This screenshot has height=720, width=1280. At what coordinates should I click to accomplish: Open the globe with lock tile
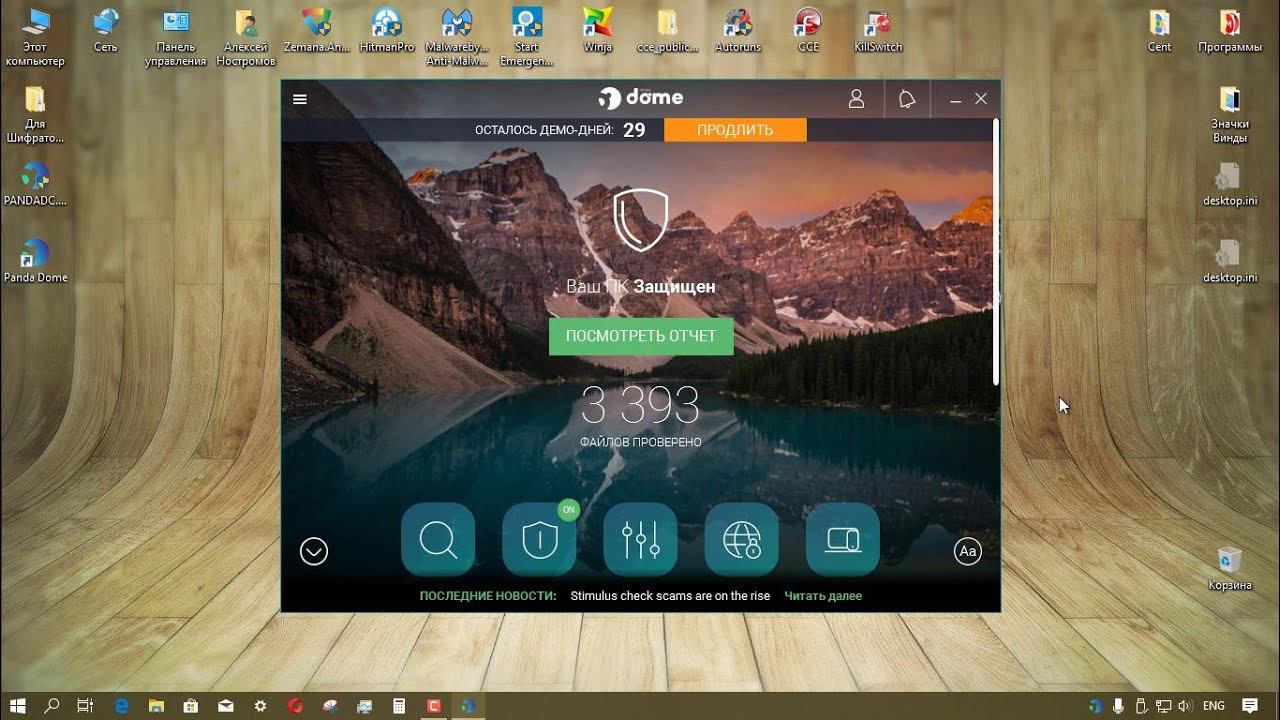pyautogui.click(x=741, y=539)
